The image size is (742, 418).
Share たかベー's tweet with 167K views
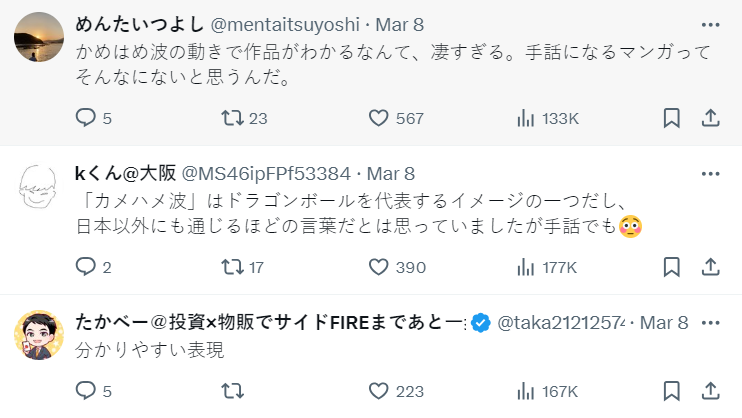(x=711, y=391)
